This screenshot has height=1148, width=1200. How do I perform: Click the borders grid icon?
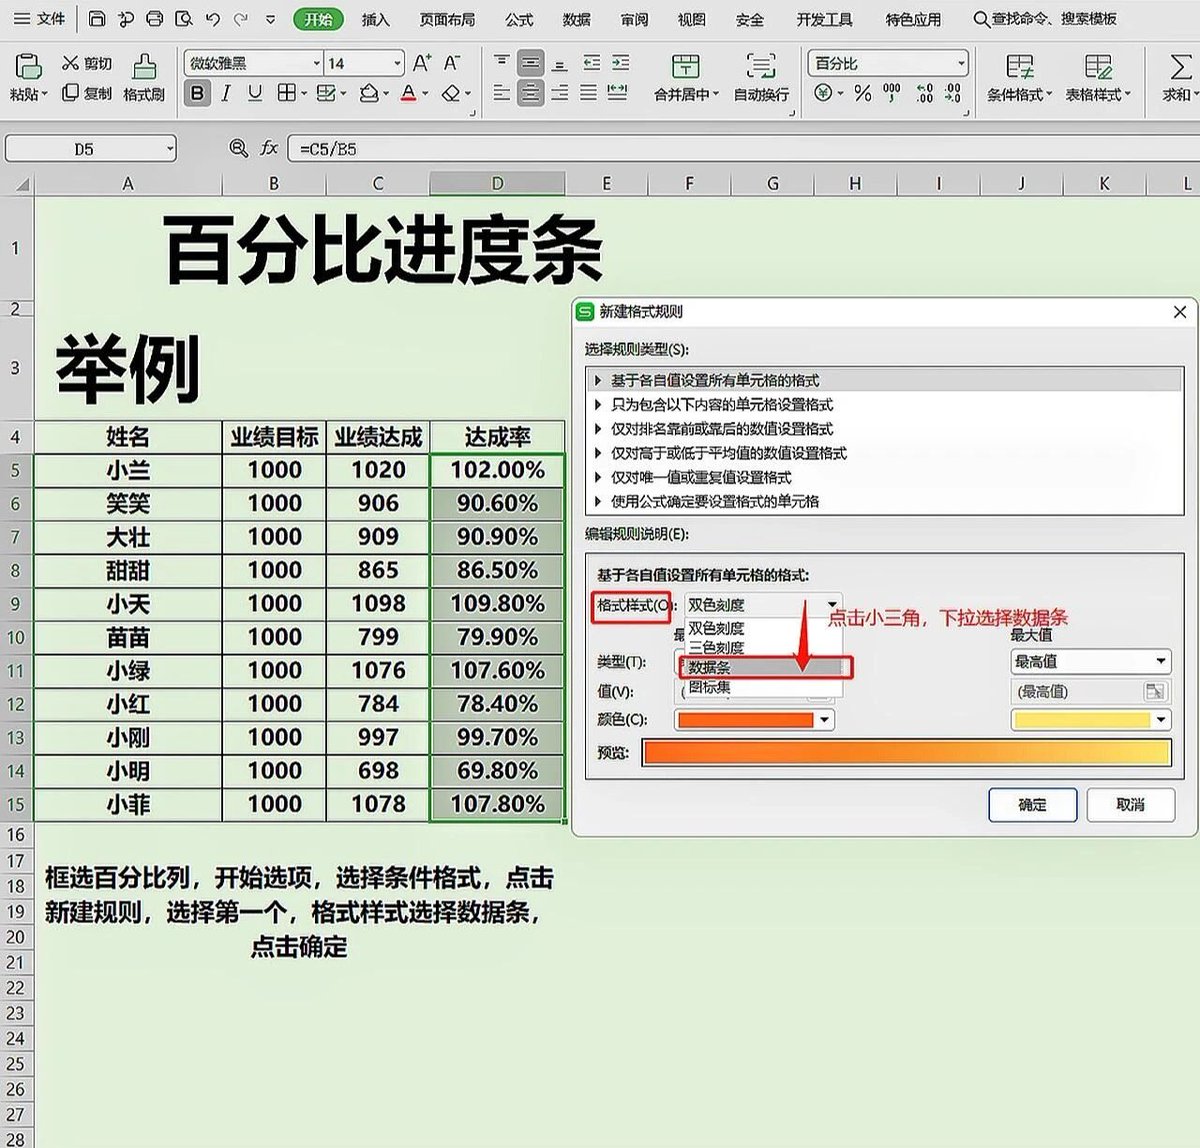click(x=286, y=93)
